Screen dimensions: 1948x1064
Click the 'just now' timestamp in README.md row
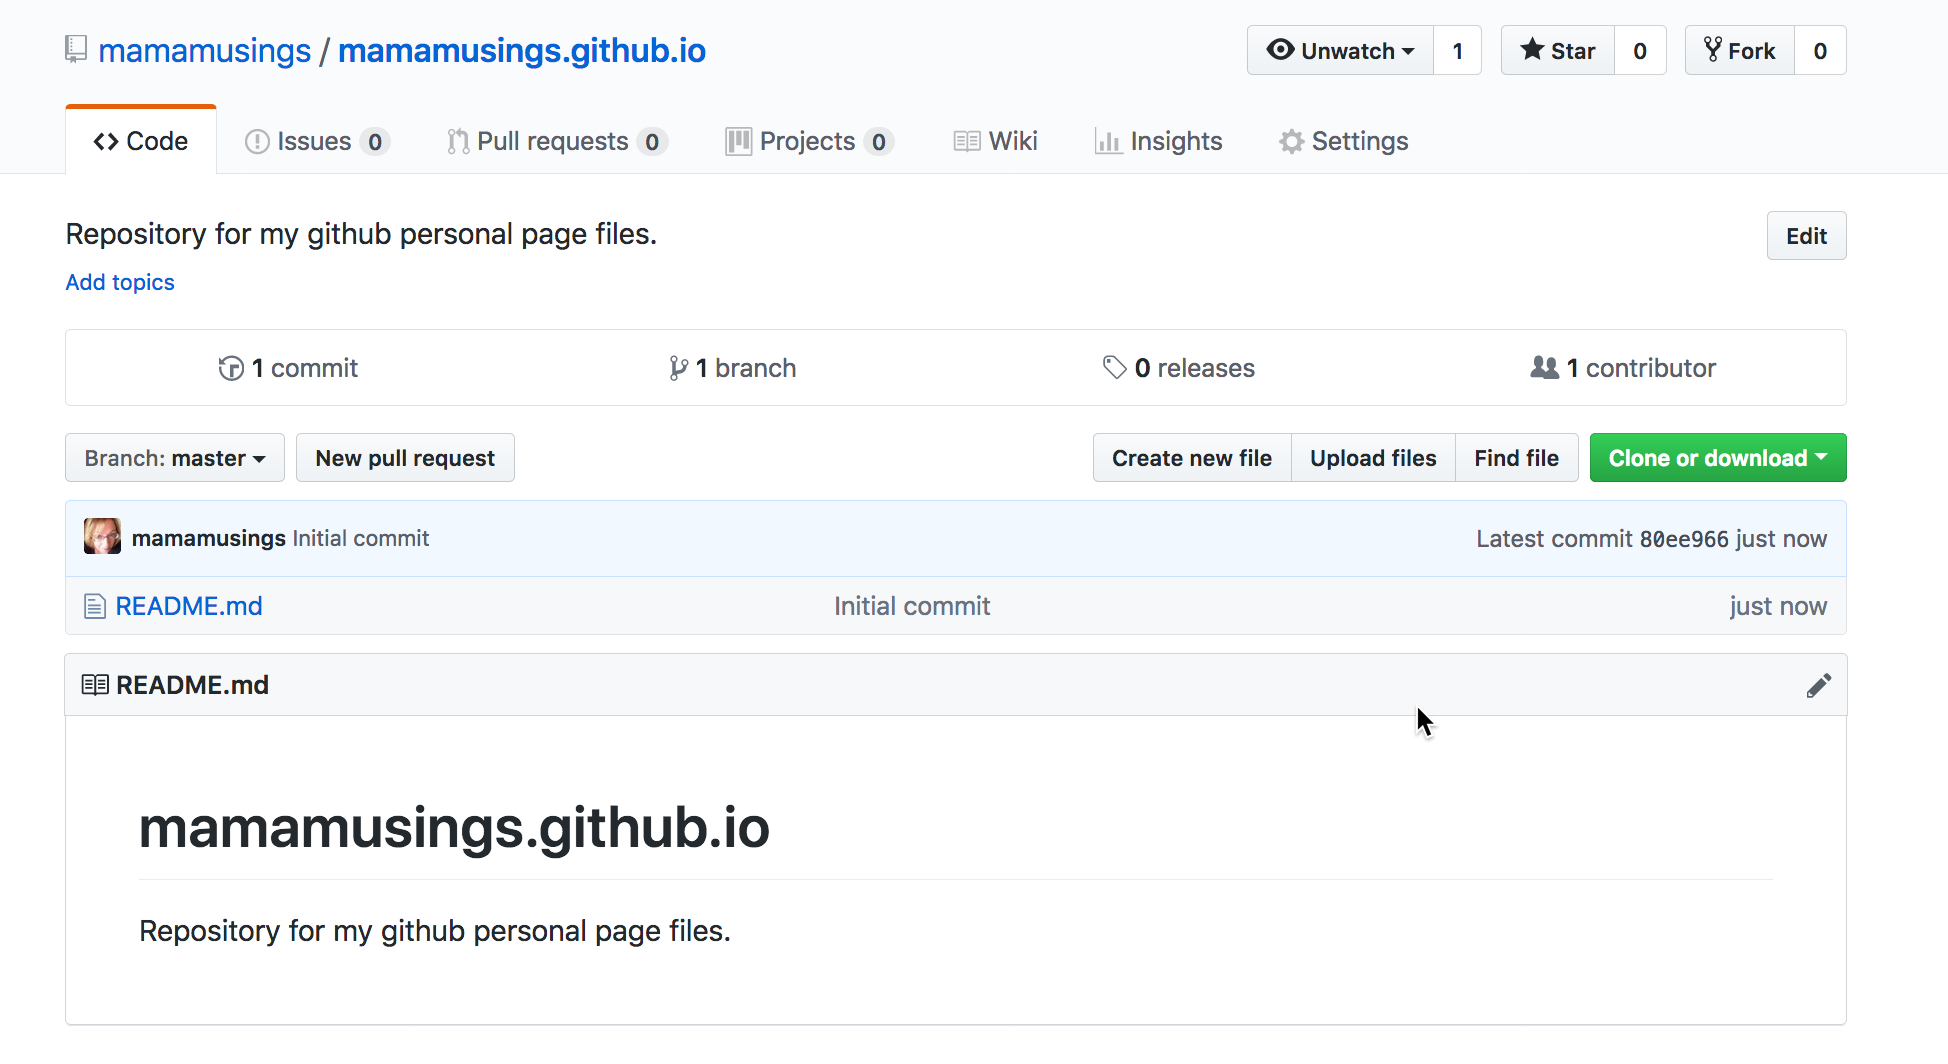click(x=1778, y=606)
